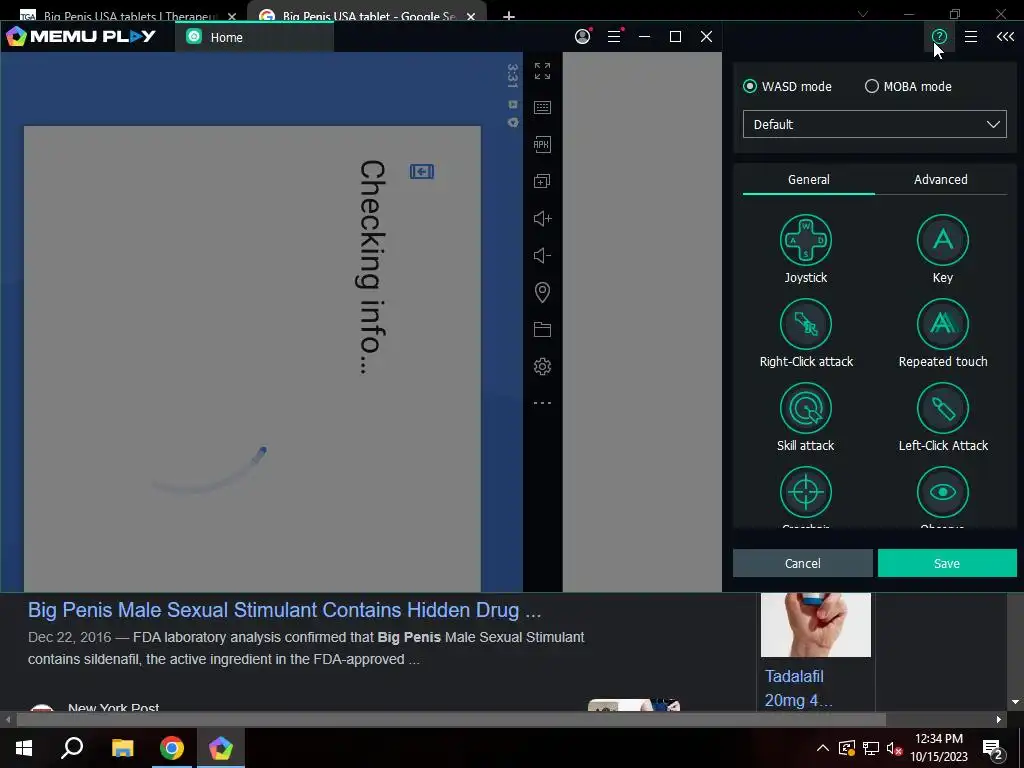Open the notification center icon

993,750
